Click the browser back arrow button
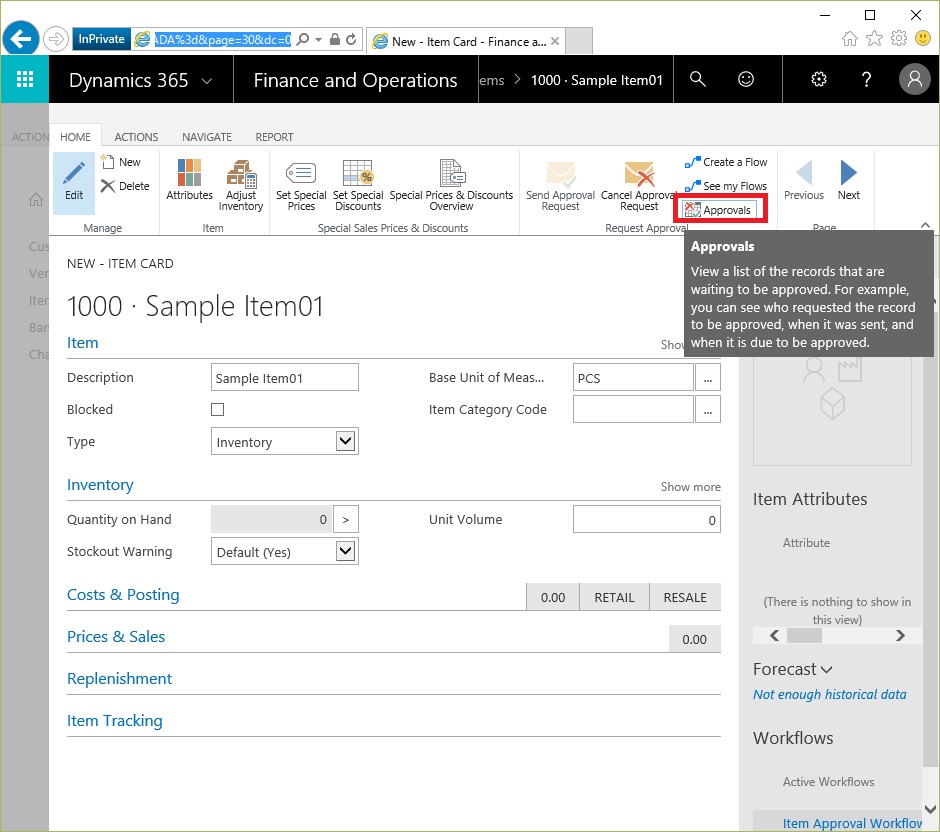The height and width of the screenshot is (832, 940). 21,40
